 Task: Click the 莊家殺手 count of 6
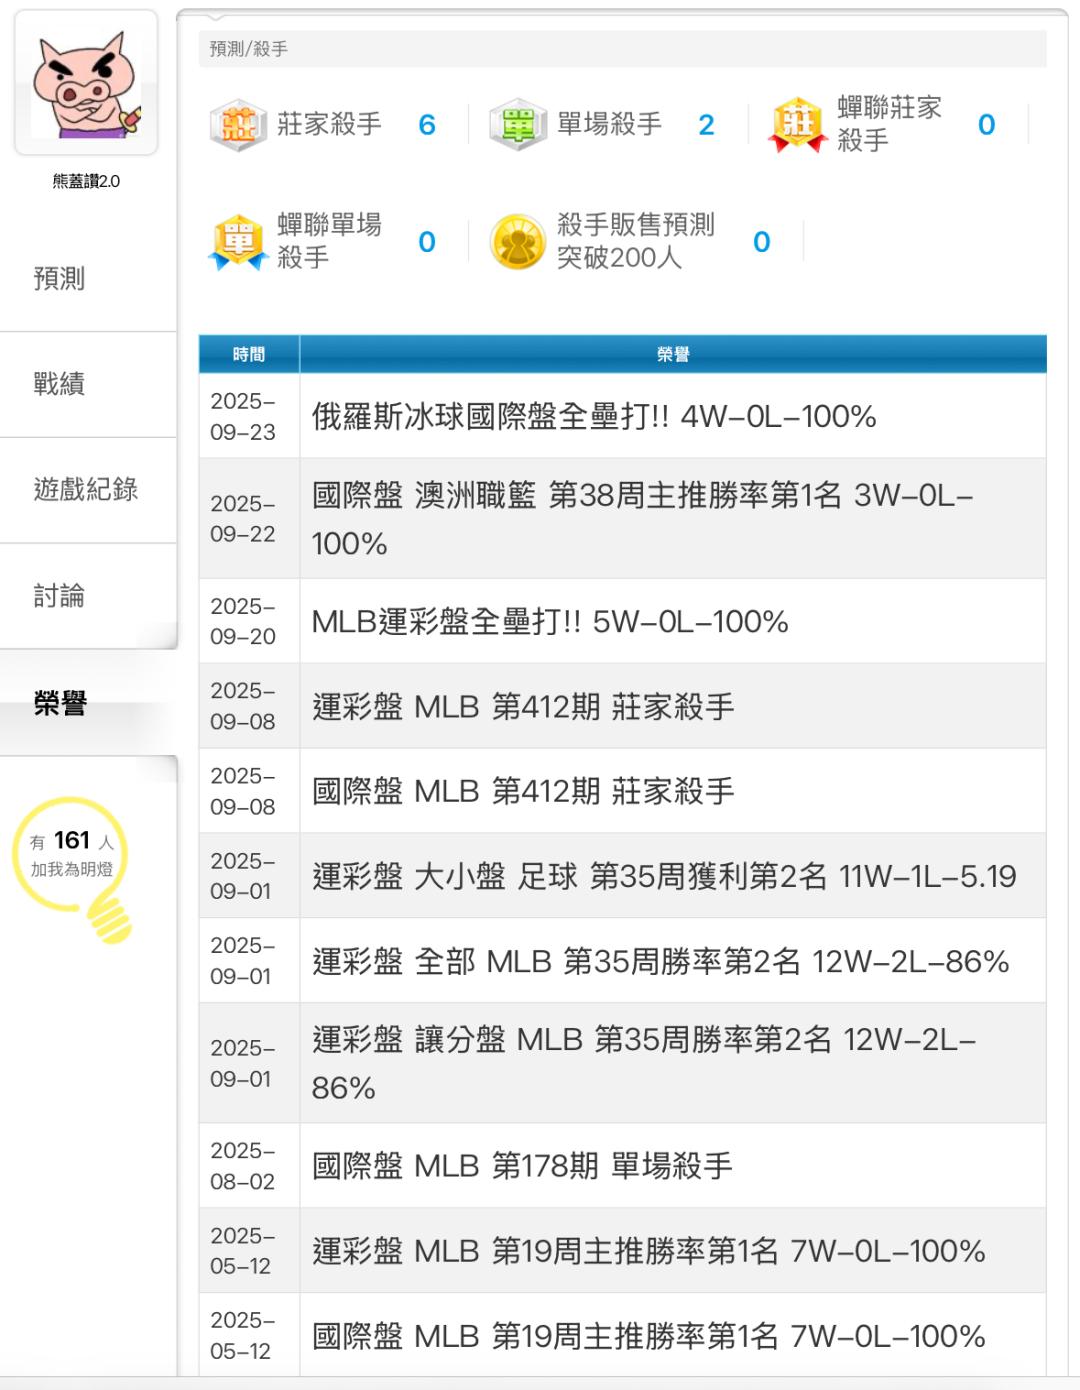tap(427, 125)
